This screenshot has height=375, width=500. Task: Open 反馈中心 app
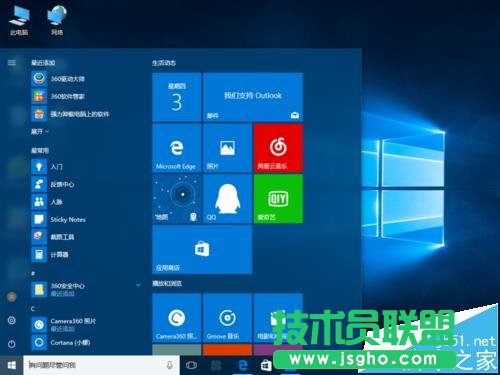53,184
